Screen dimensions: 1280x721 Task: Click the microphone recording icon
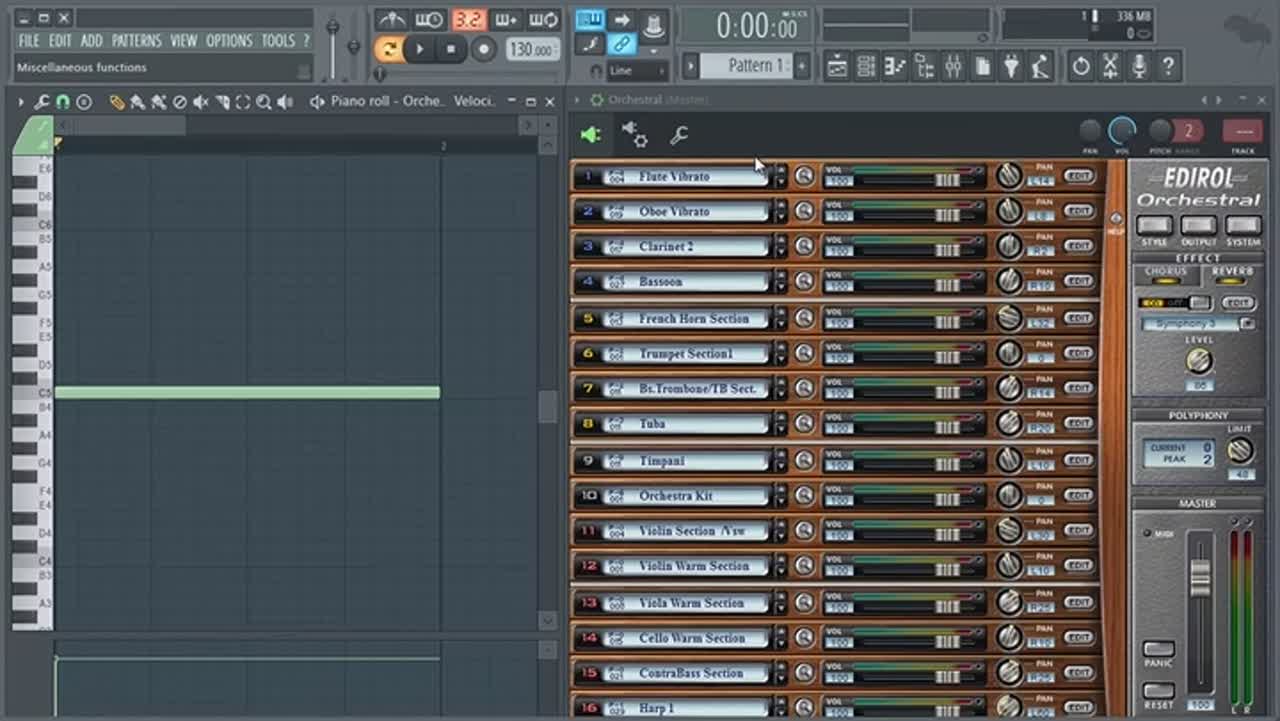(1138, 67)
